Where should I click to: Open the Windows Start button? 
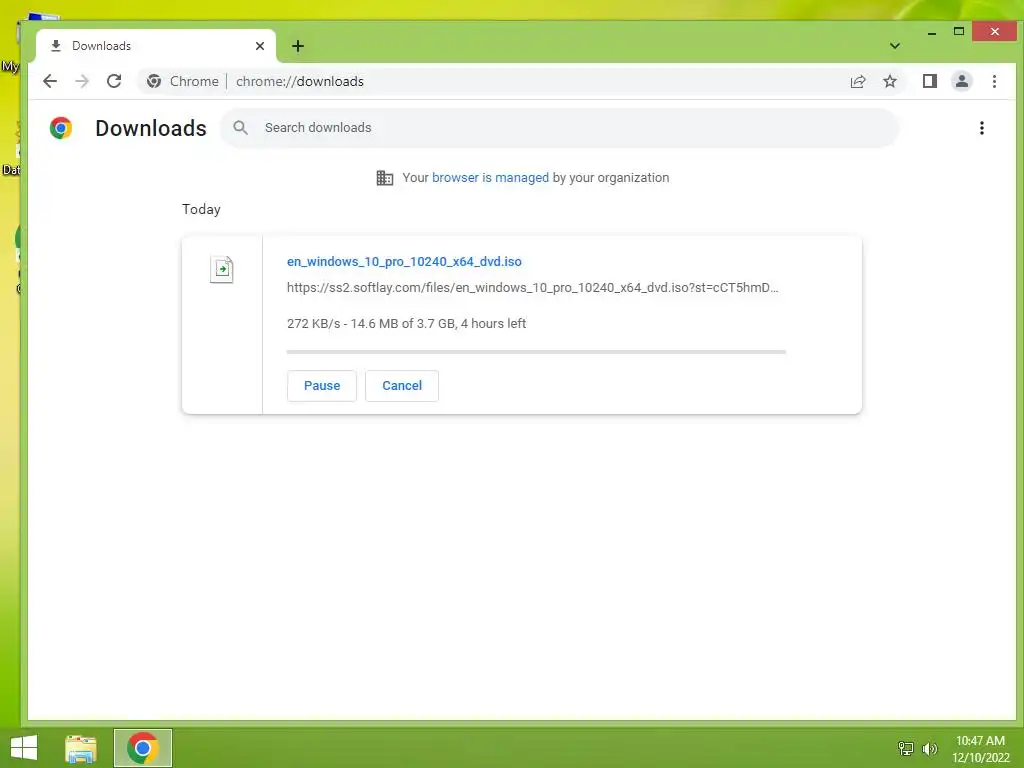pos(24,748)
